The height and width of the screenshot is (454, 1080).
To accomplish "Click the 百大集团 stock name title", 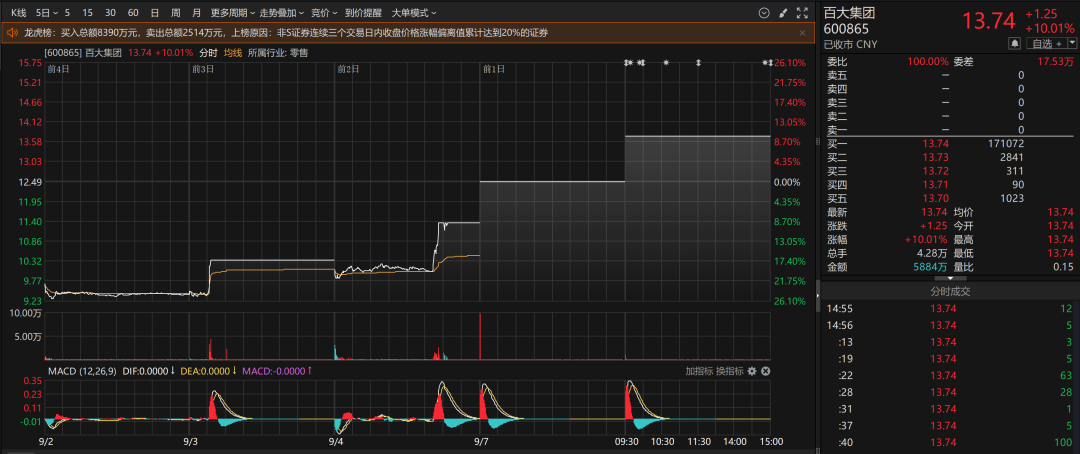I will point(850,12).
